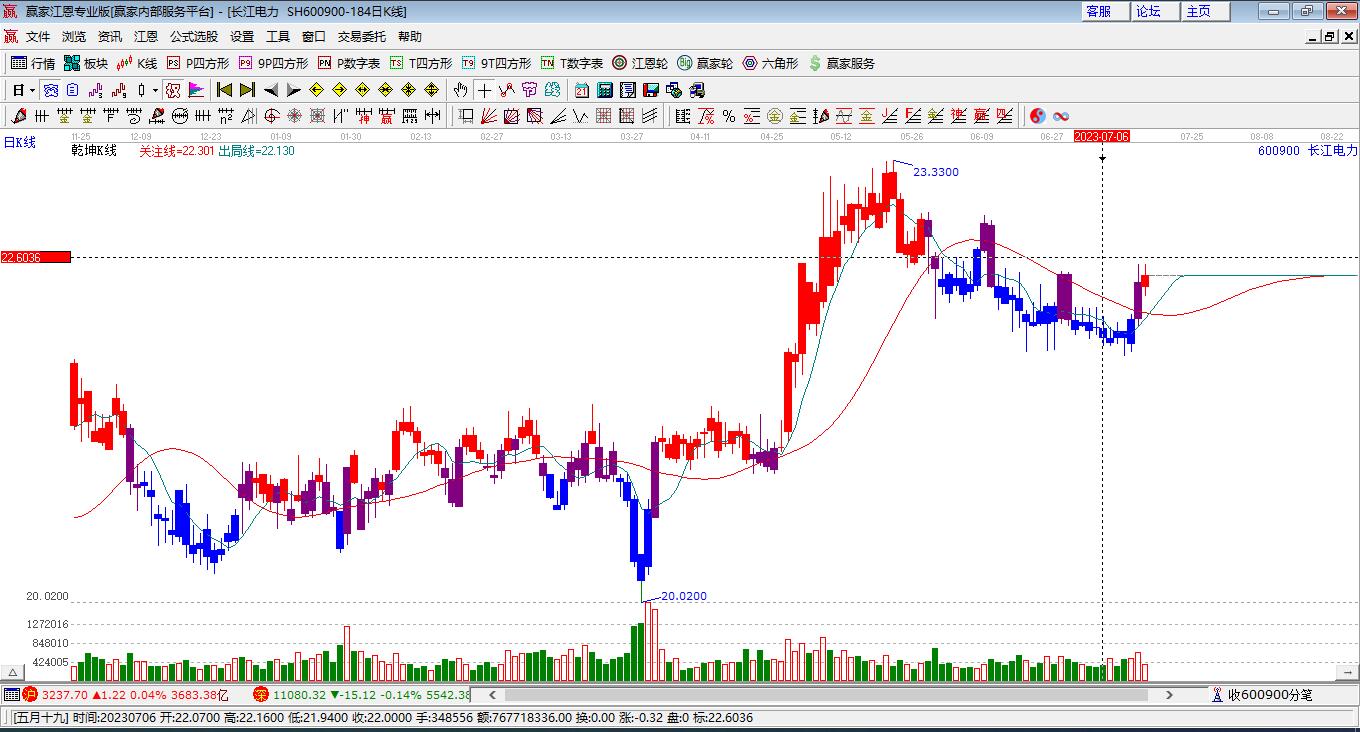Screen dimensions: 1360x732
Task: Open the 板块 sector view
Action: point(85,63)
